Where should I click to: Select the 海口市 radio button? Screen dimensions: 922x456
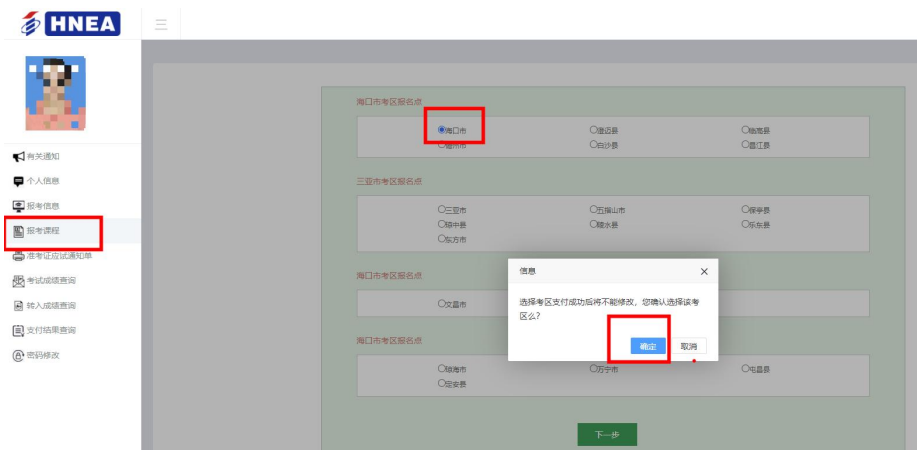click(441, 130)
